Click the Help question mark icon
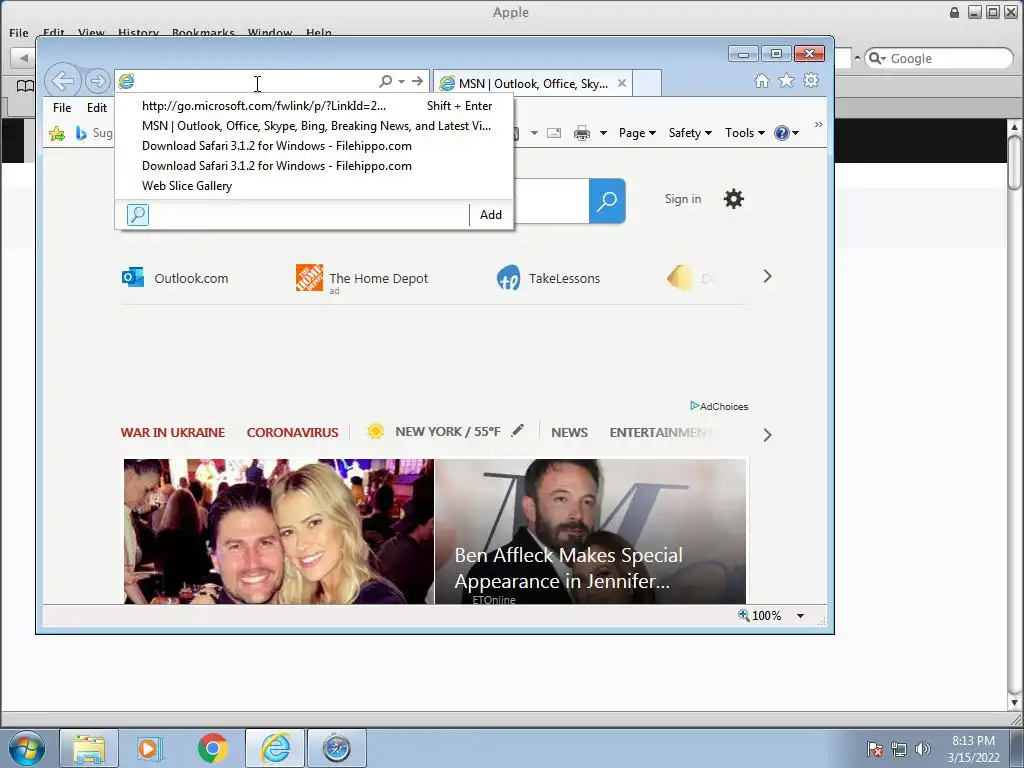 click(781, 133)
